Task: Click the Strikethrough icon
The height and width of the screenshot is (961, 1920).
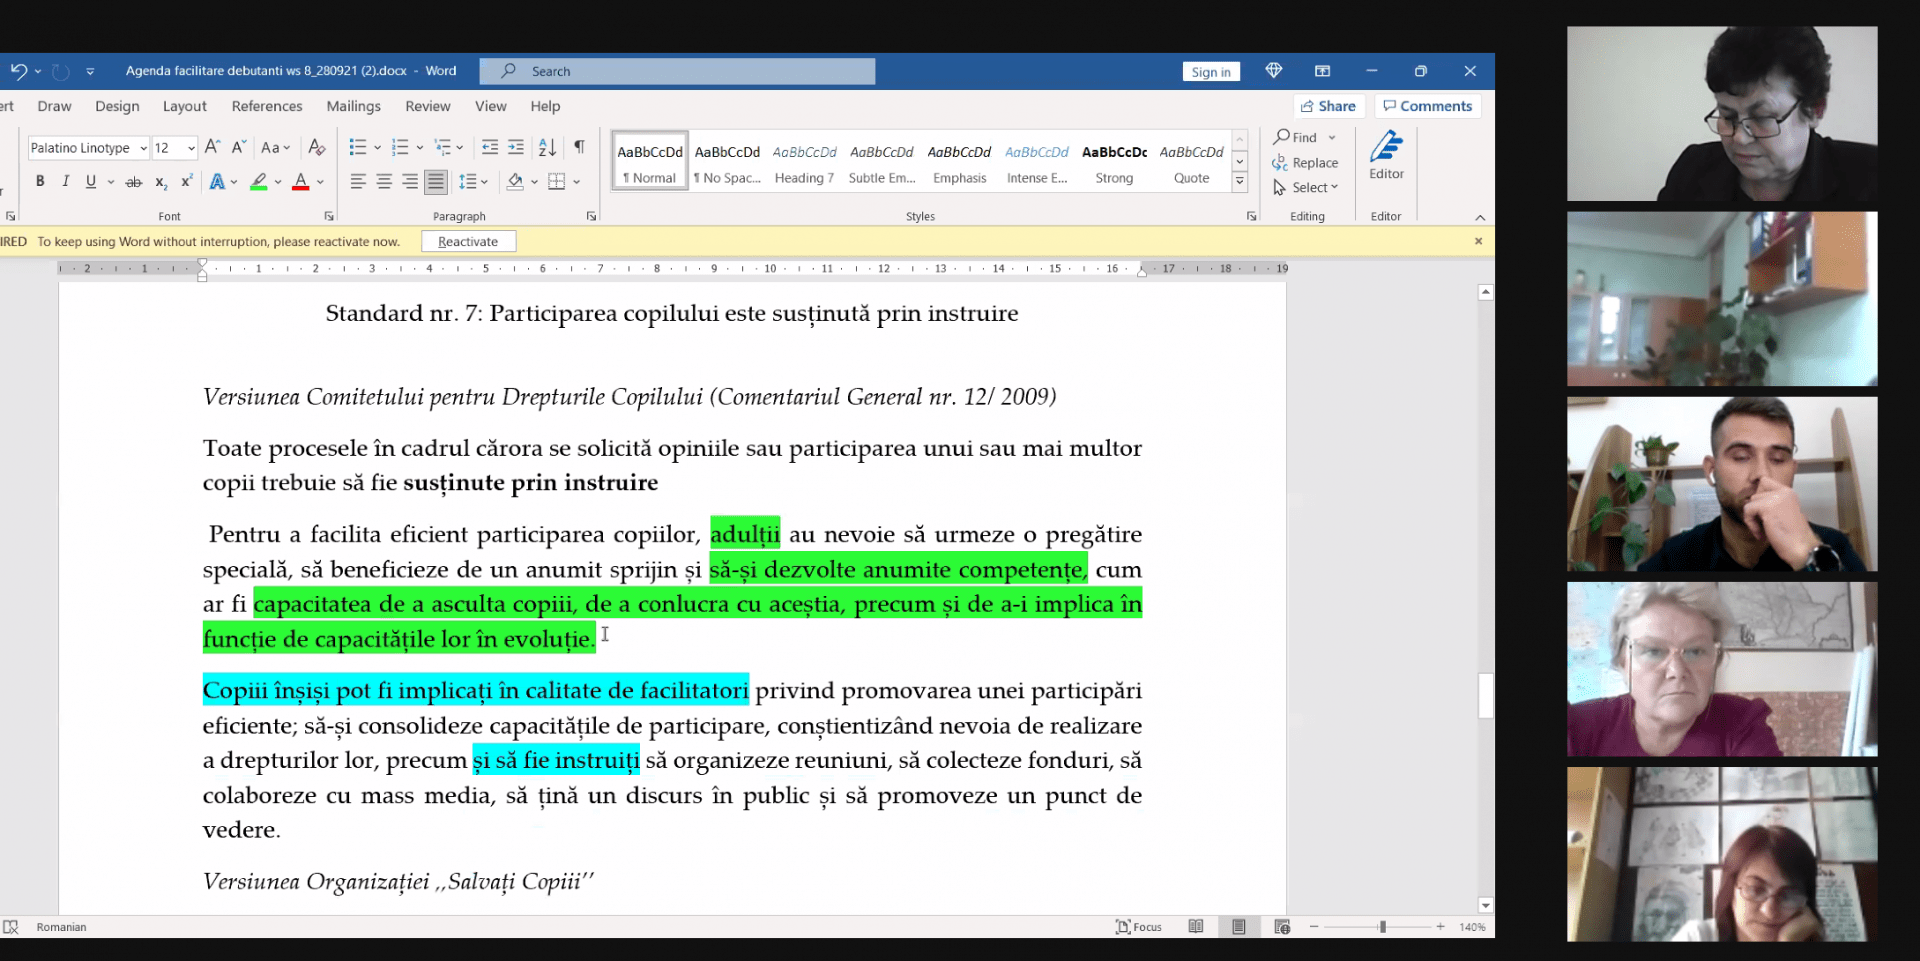Action: click(x=134, y=181)
